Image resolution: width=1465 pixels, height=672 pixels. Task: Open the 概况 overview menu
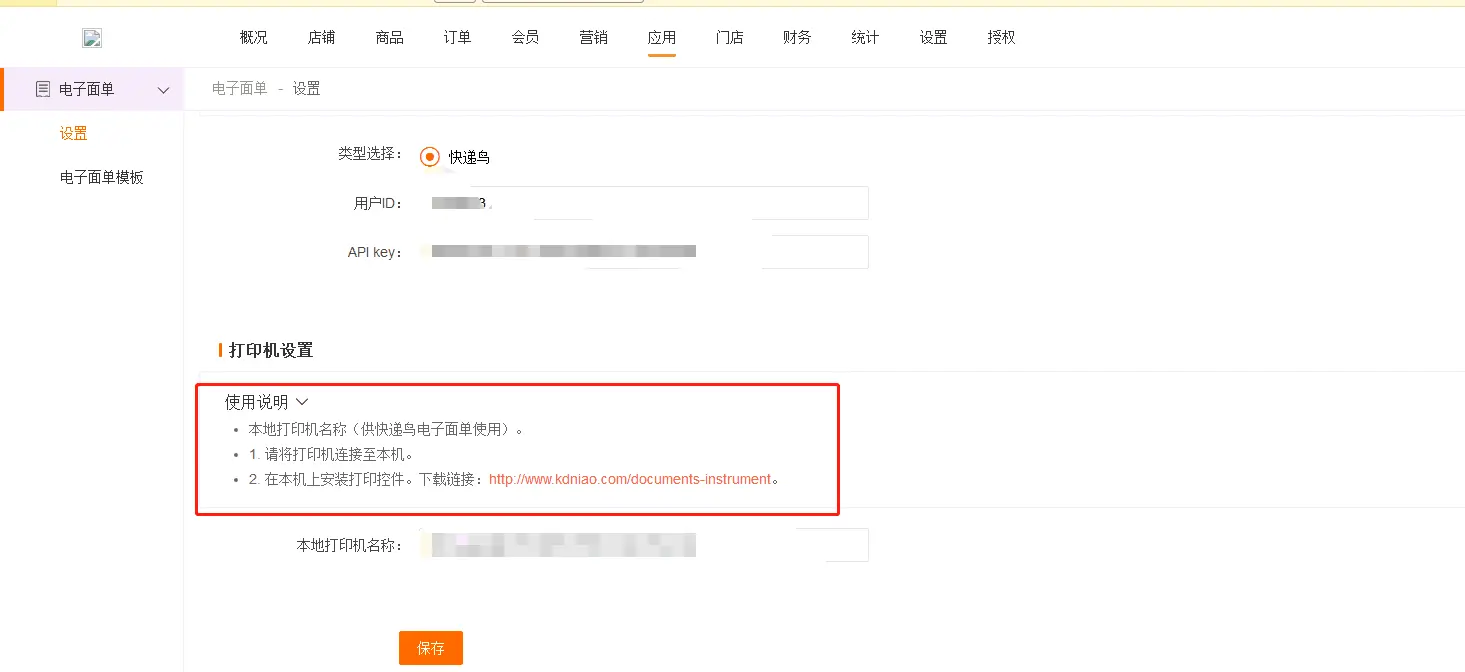pos(254,38)
